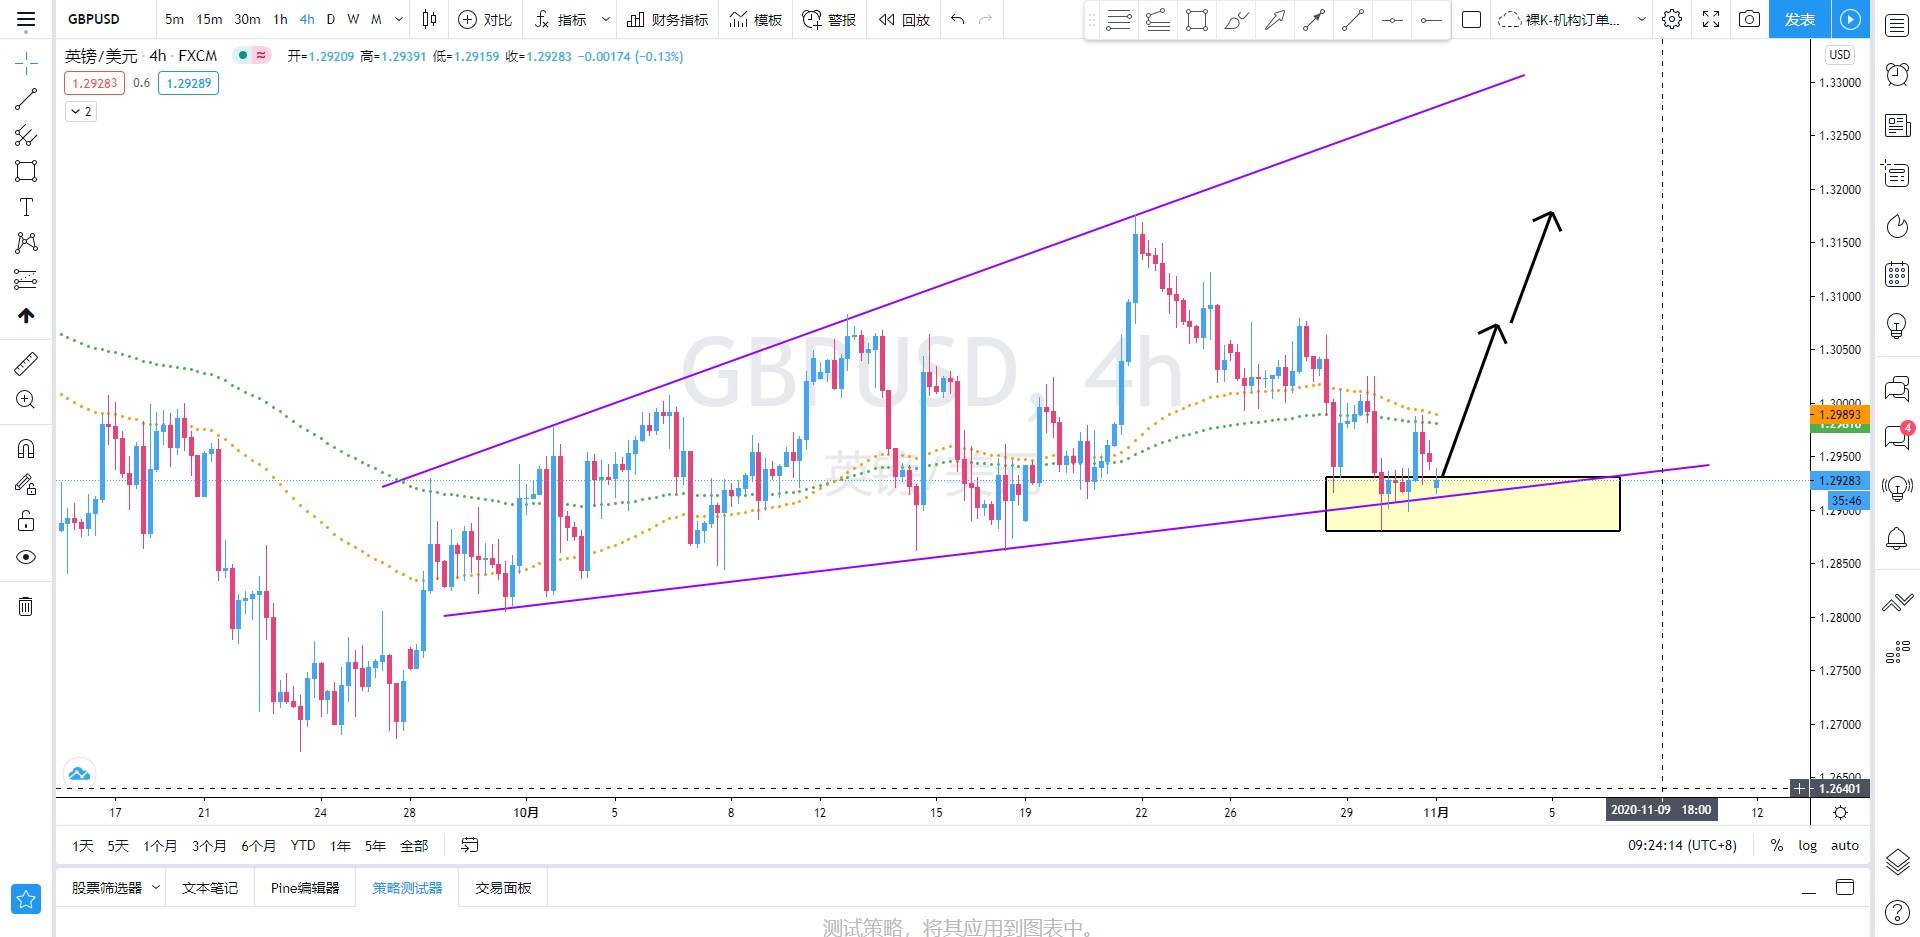The width and height of the screenshot is (1920, 937).
Task: Switch to the Pine编辑器 tab
Action: [x=305, y=888]
